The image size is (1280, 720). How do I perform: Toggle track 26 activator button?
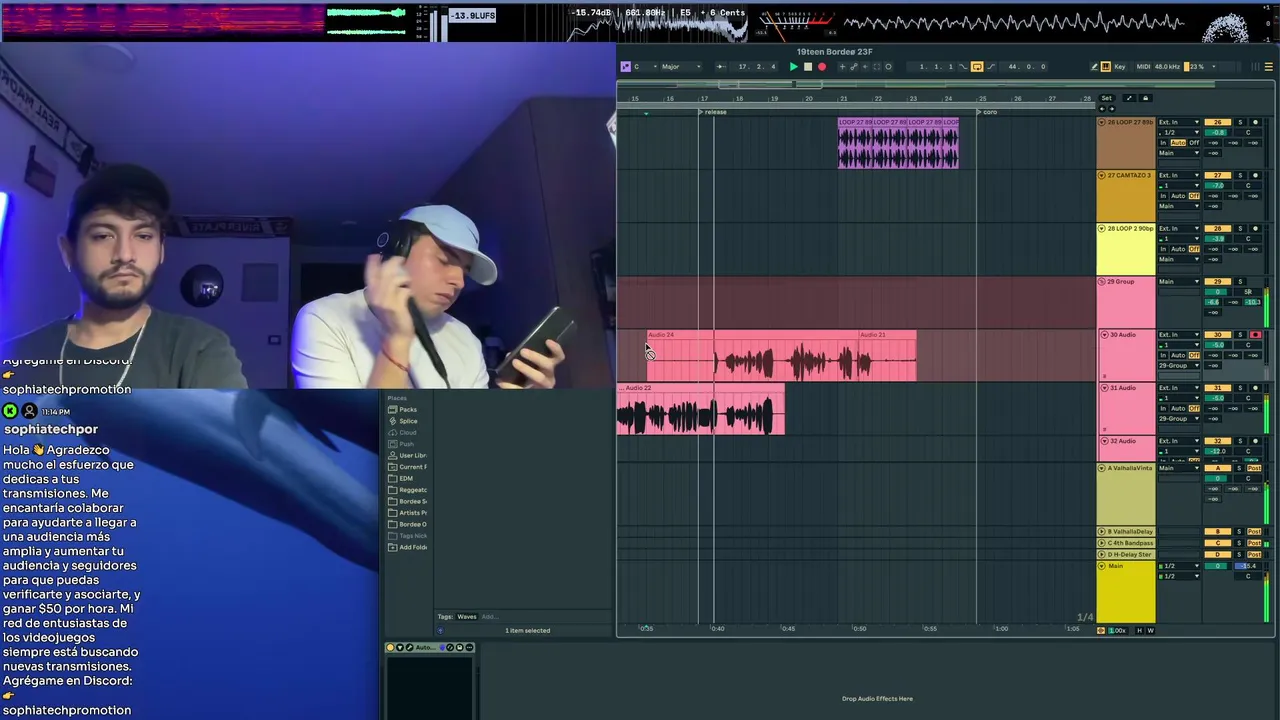1218,122
